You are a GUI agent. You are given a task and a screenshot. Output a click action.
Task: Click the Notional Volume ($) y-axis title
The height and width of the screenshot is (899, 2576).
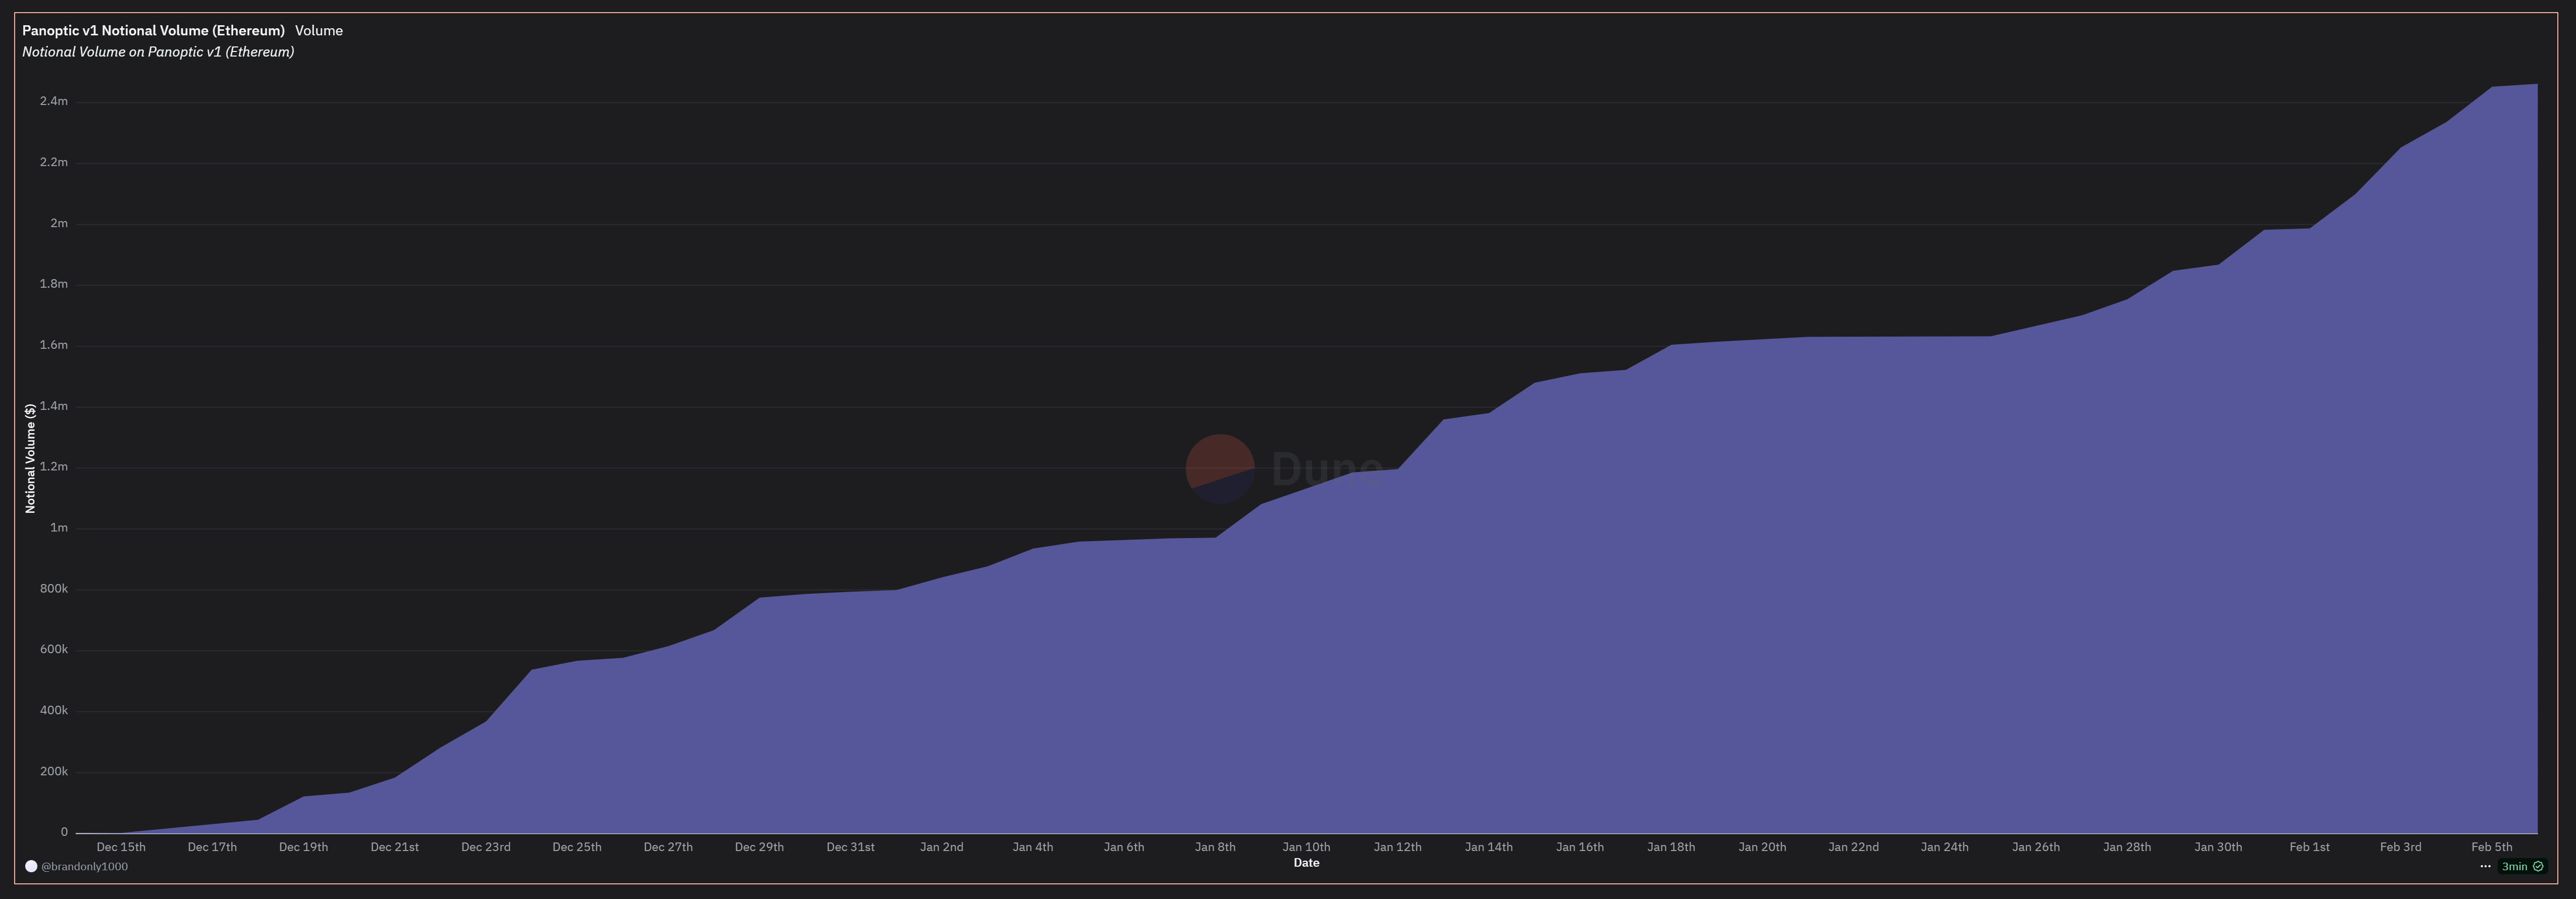30,458
